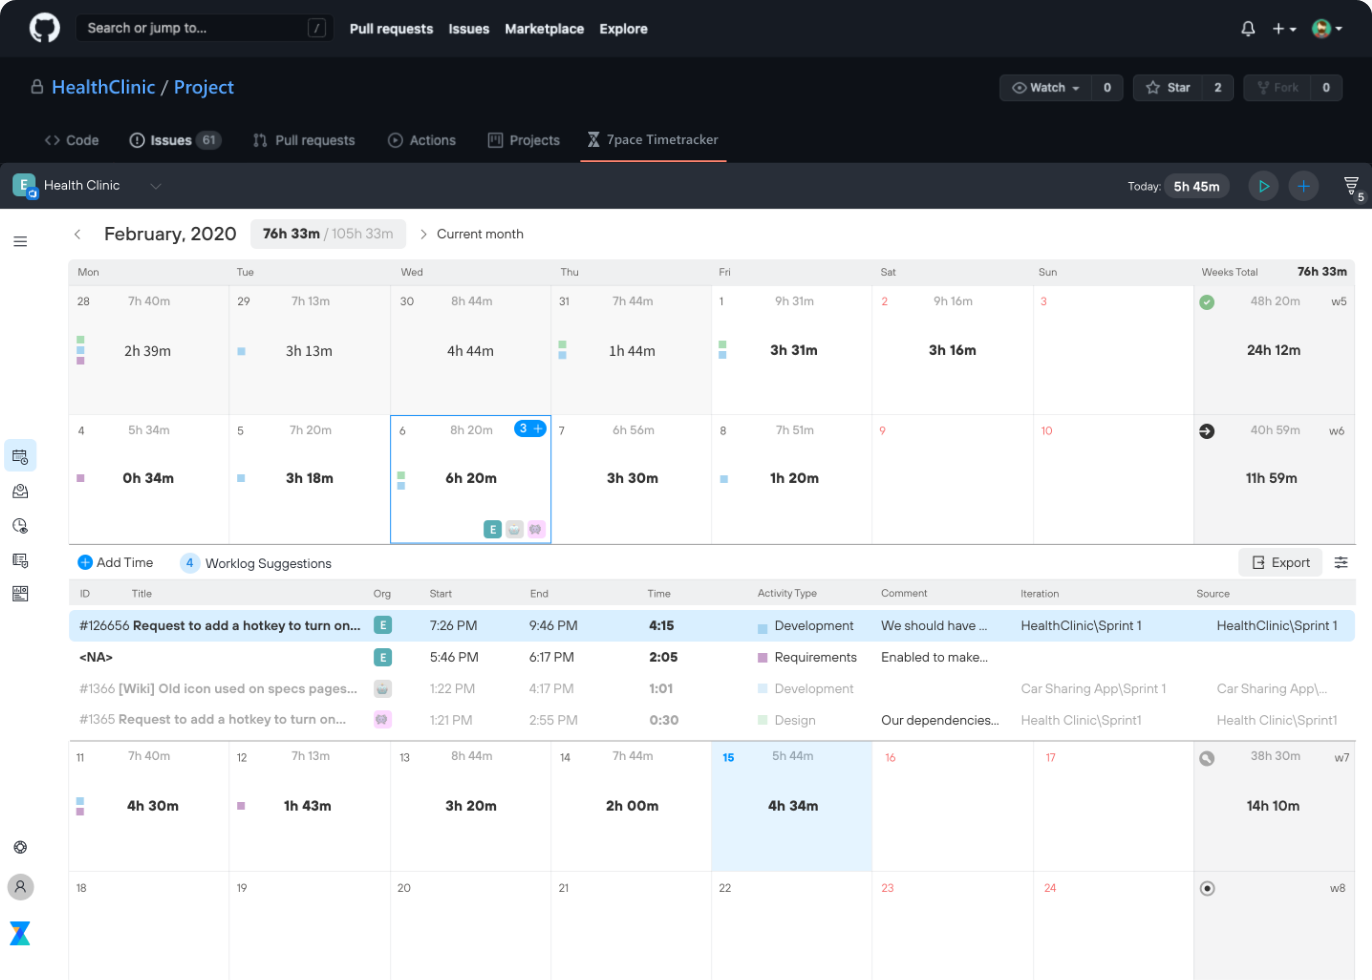This screenshot has height=980, width=1372.
Task: Click the search or jump to field
Action: [205, 28]
